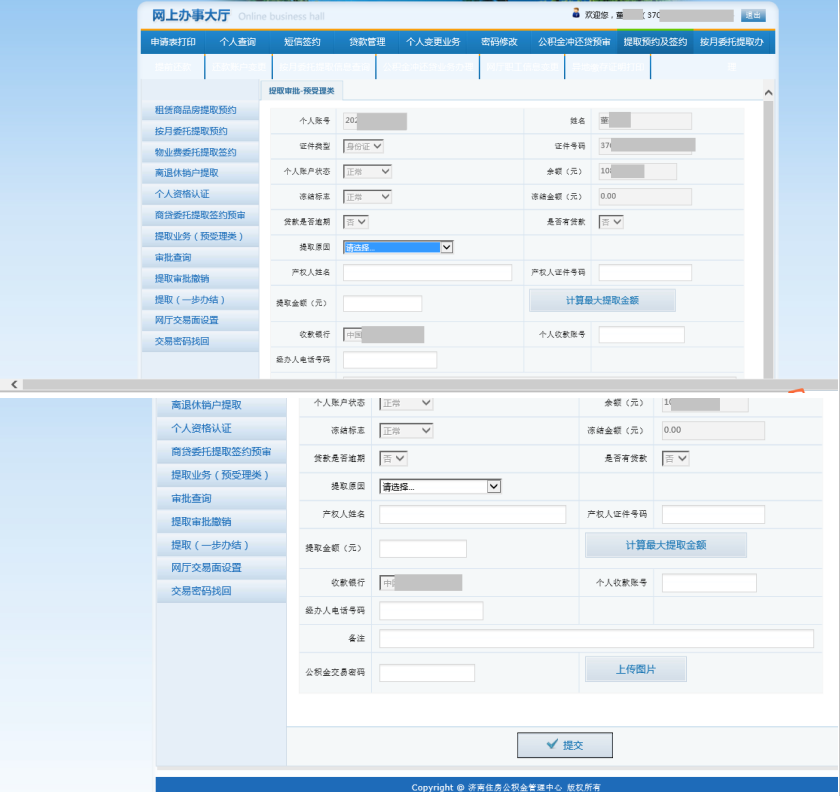Click the 个人收款账号 input in the upper form
This screenshot has width=840, height=796.
click(x=642, y=334)
